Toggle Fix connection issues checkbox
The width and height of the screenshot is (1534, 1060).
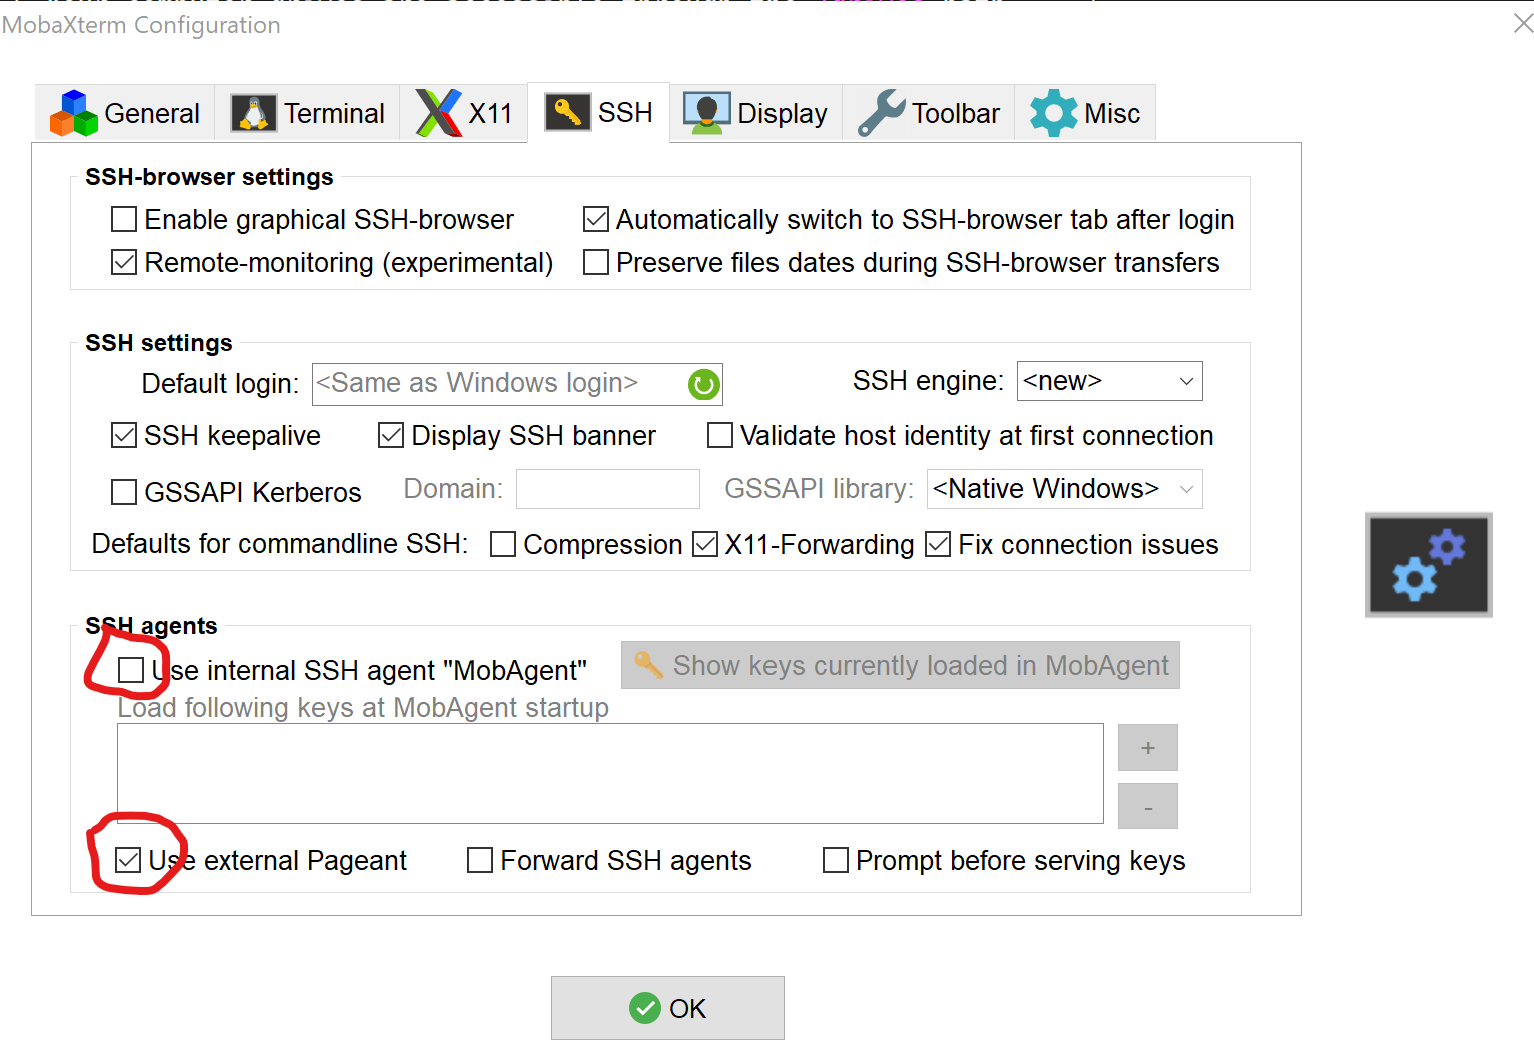click(x=938, y=544)
